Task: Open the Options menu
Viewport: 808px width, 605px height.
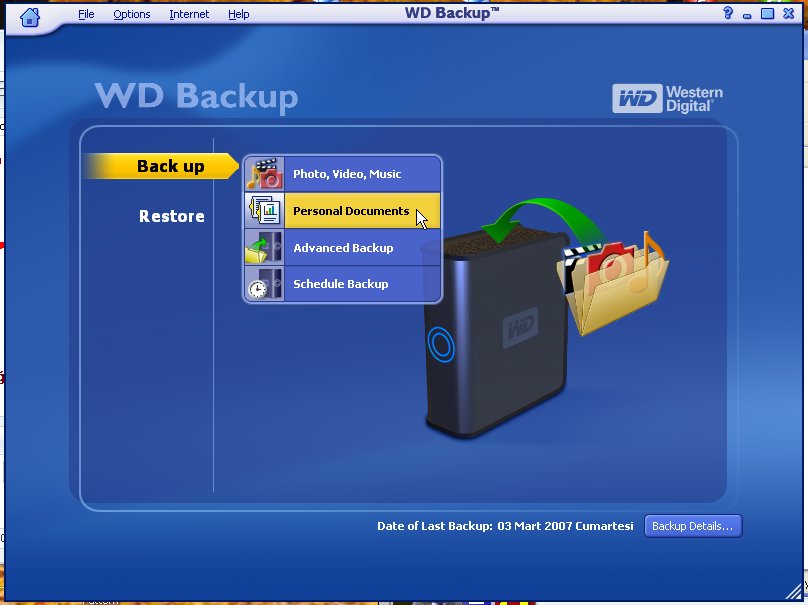Action: pyautogui.click(x=132, y=14)
